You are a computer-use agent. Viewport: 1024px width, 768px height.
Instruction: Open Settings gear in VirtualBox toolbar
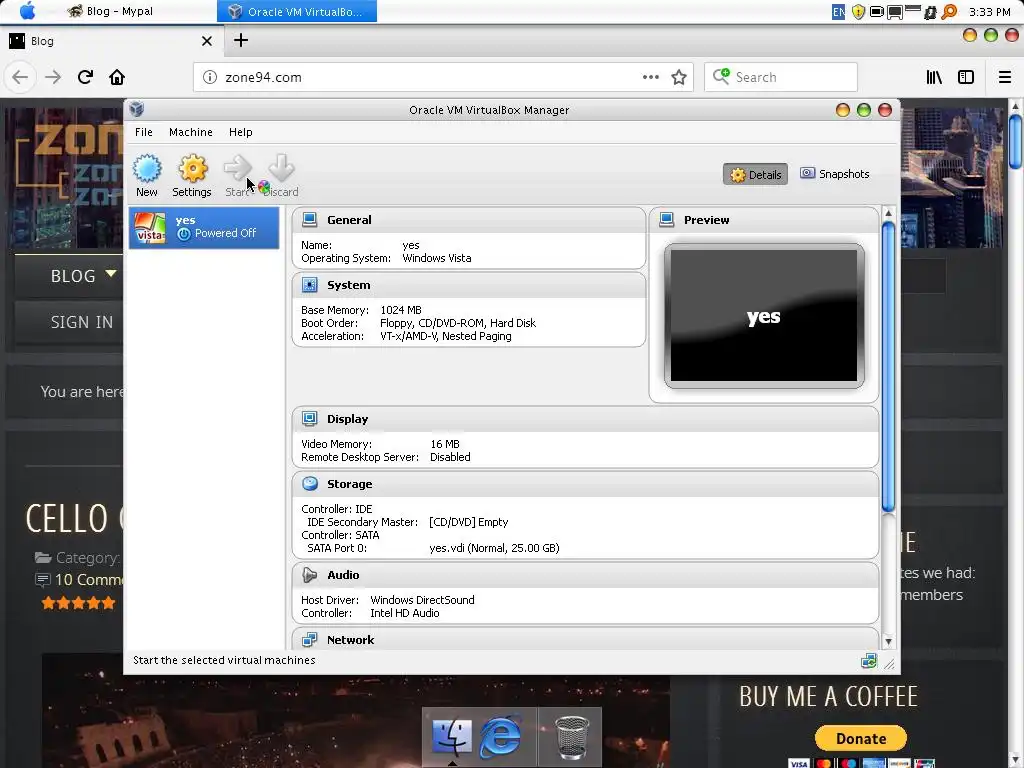193,168
